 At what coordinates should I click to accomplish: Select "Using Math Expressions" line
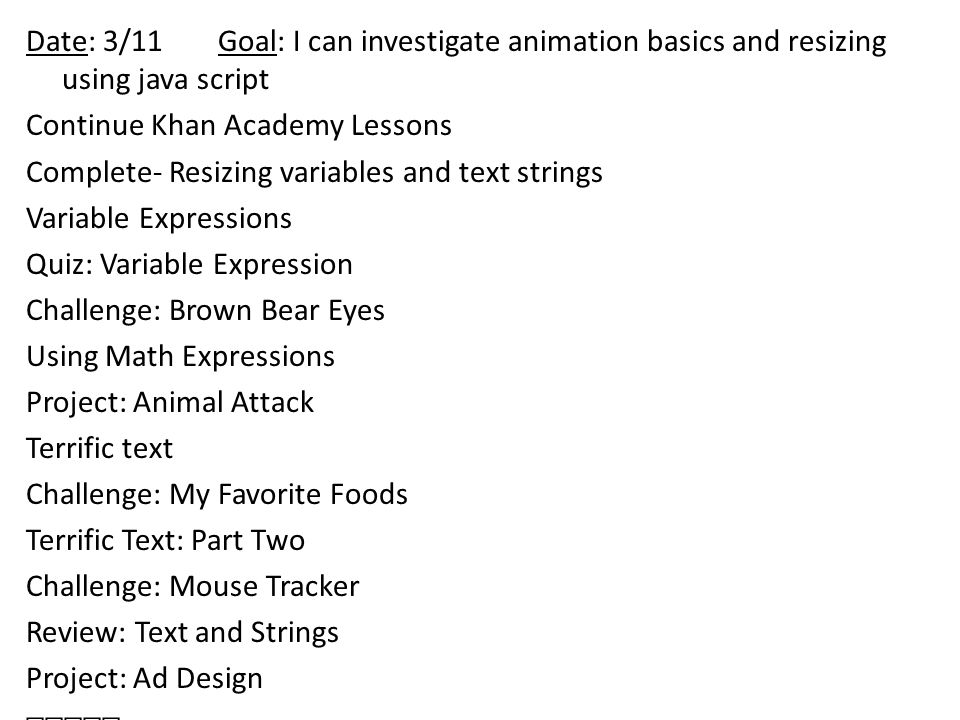[x=180, y=356]
